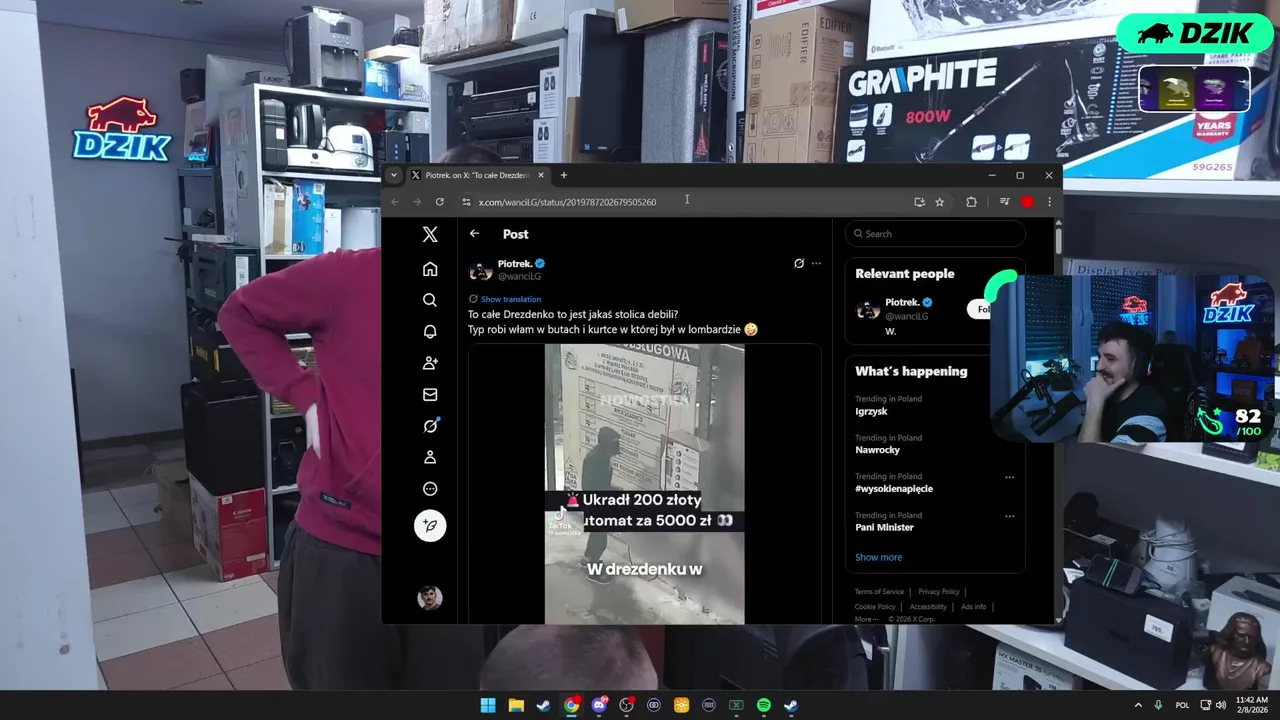Open the X logo home link
The height and width of the screenshot is (720, 1280).
tap(430, 235)
